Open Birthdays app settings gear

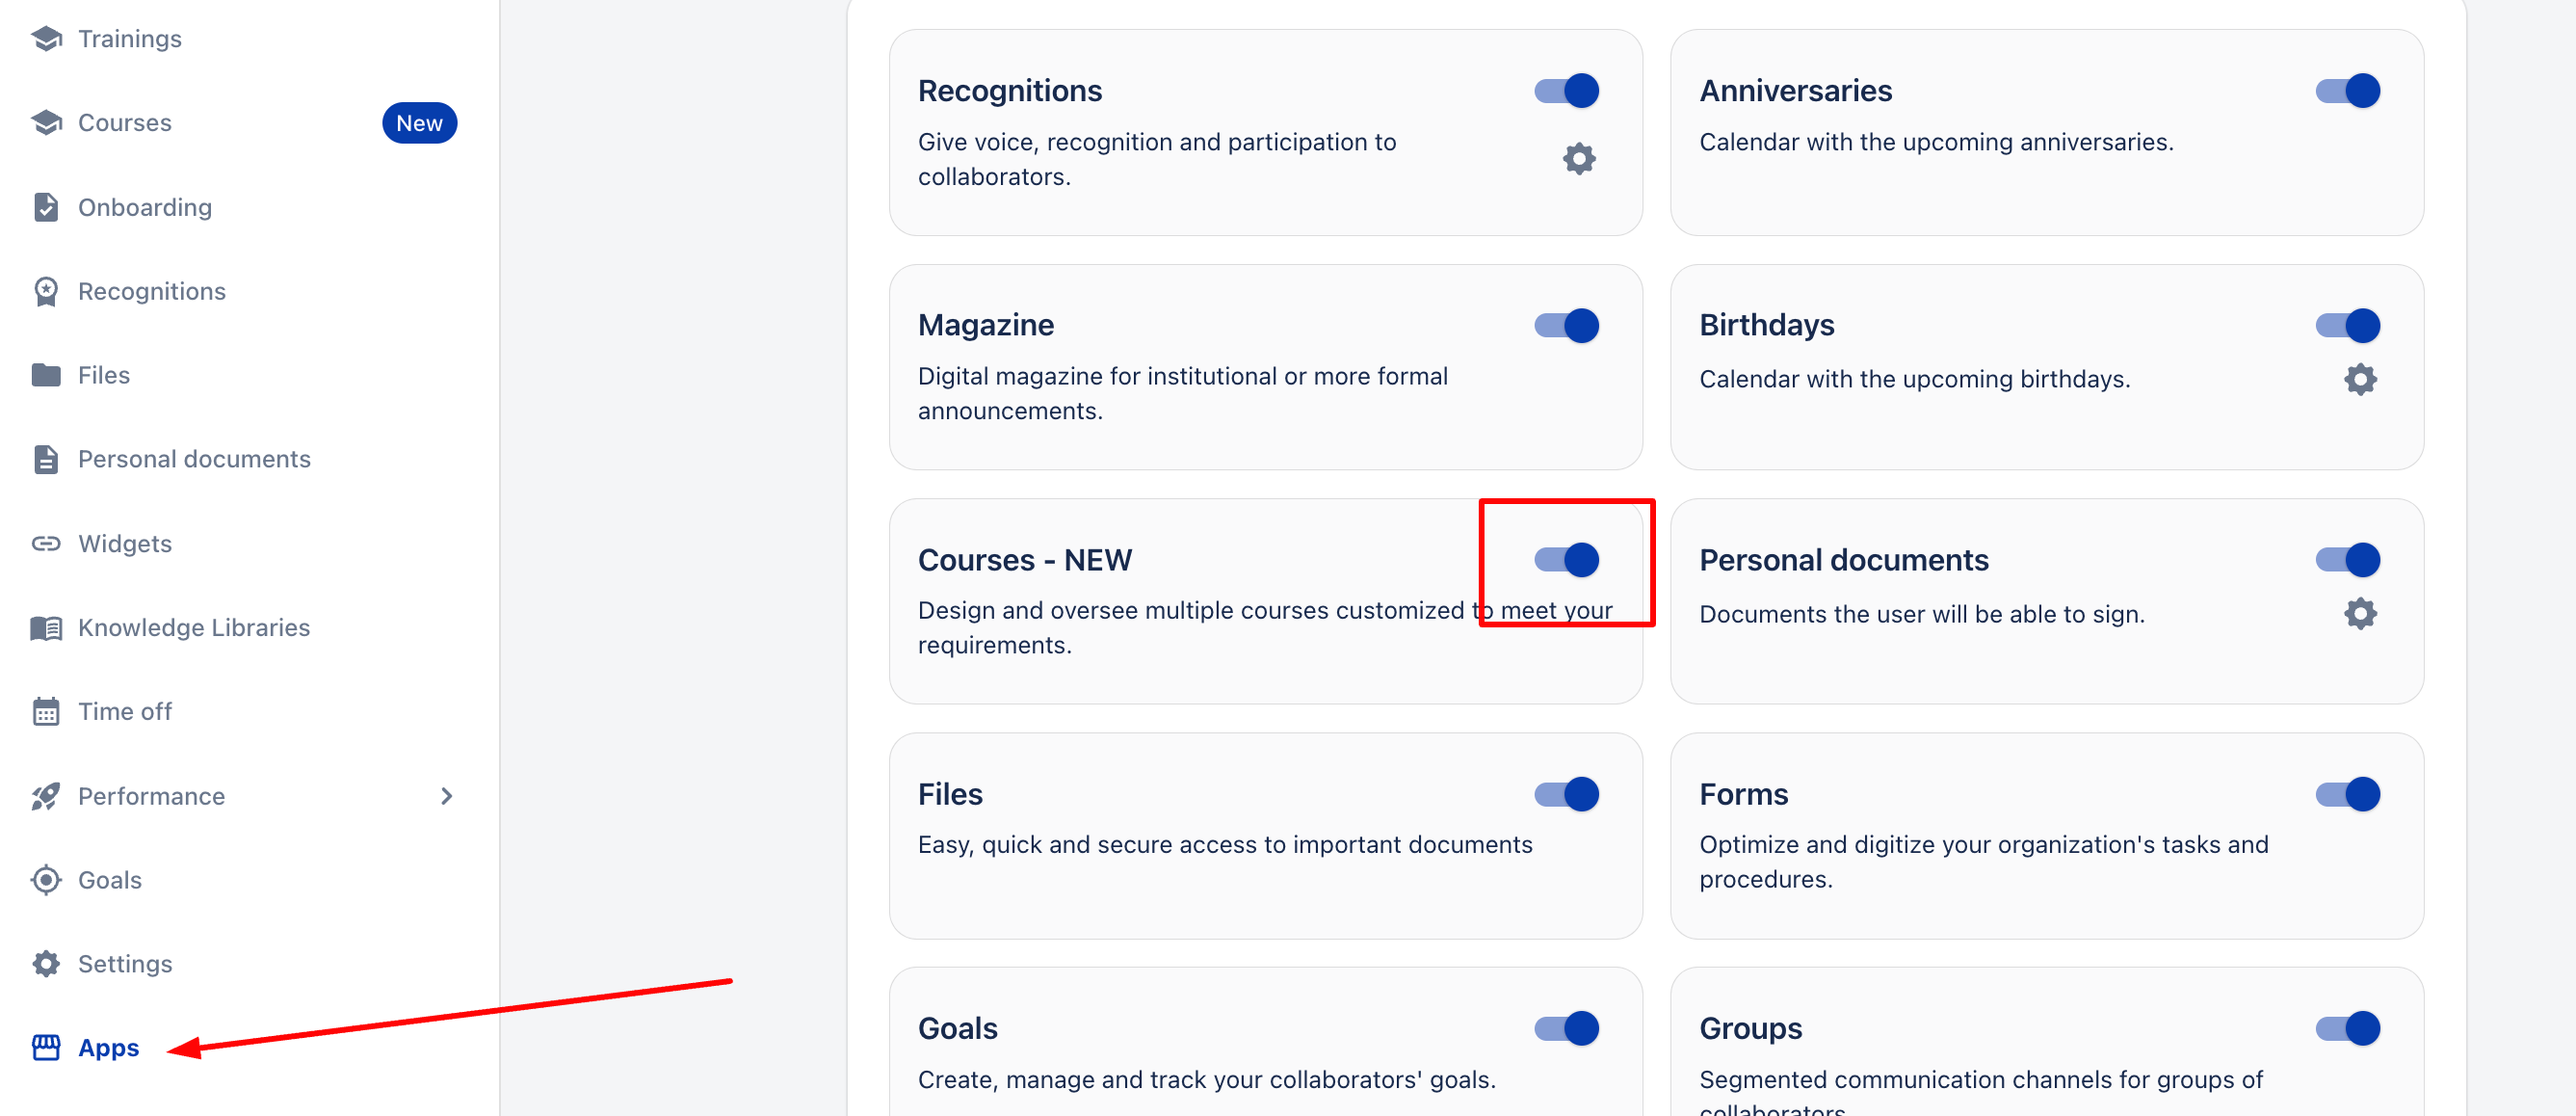coord(2360,379)
